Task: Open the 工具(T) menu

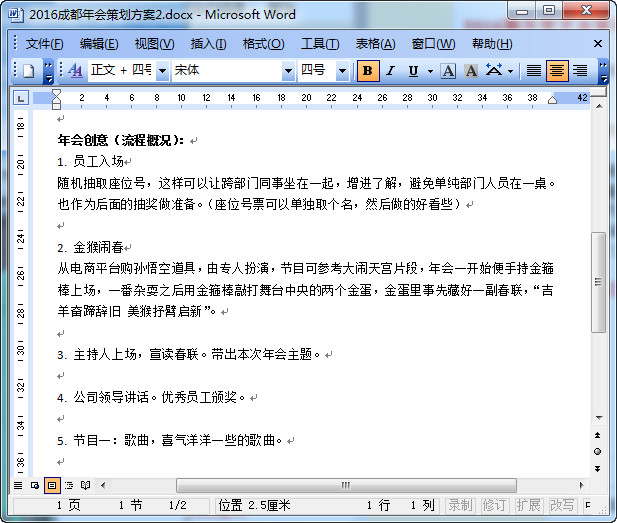Action: point(320,44)
